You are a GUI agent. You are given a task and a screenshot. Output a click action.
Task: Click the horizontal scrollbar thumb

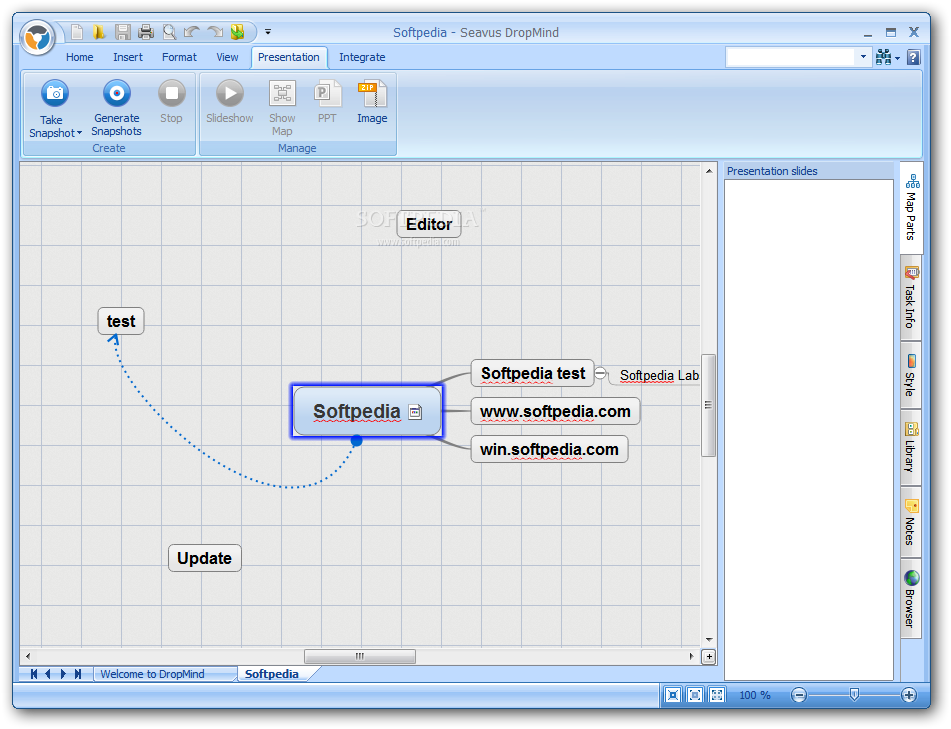point(360,656)
